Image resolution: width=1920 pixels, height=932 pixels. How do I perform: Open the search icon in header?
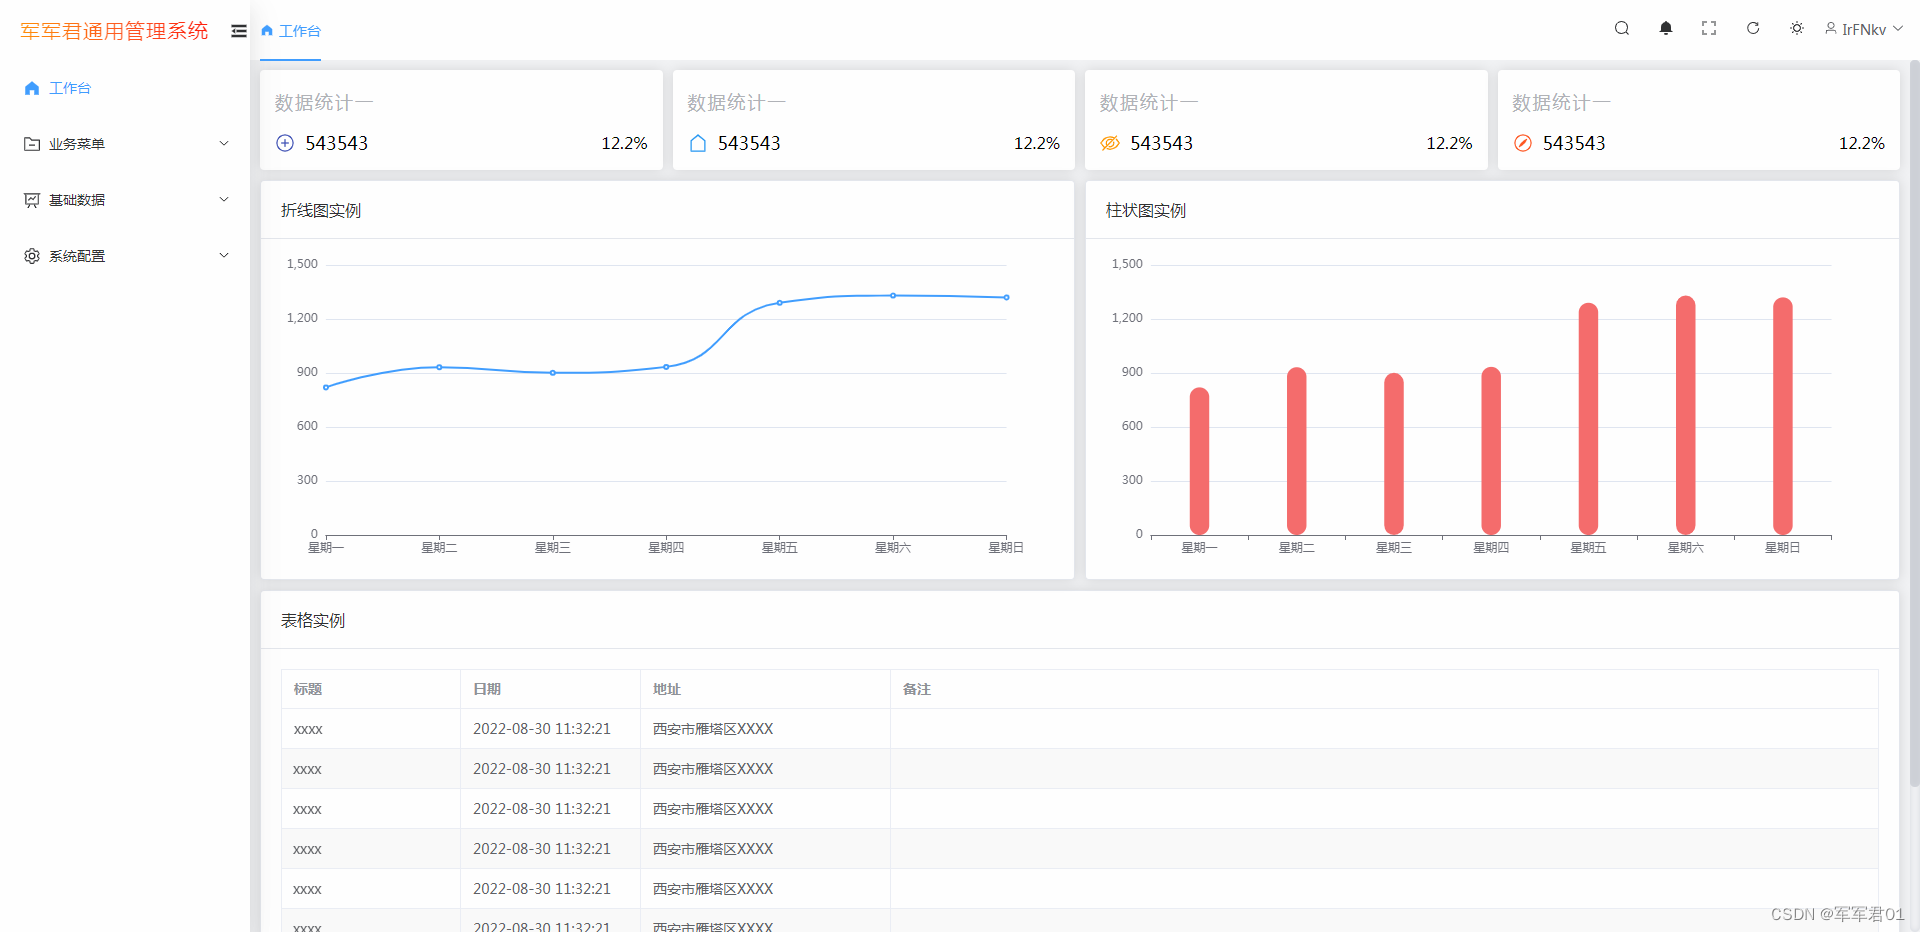pyautogui.click(x=1622, y=28)
